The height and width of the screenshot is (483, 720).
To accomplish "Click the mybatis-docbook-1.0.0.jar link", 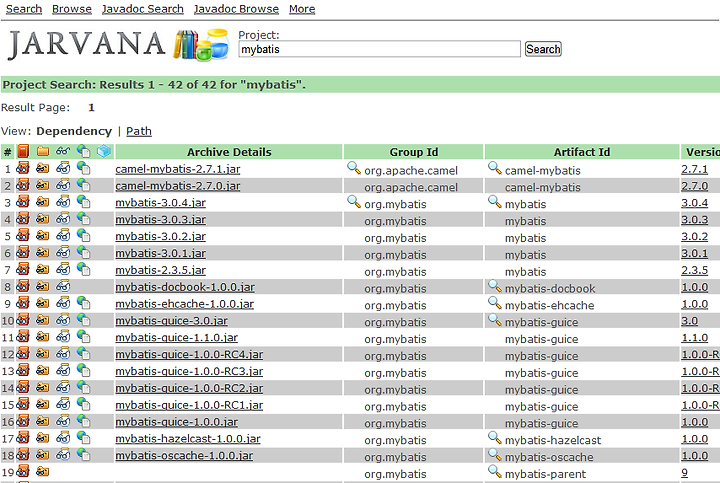I will point(185,287).
